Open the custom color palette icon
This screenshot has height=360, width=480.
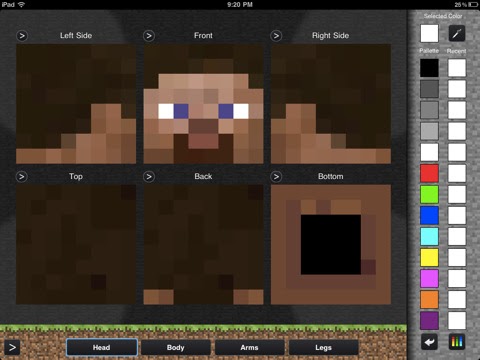pyautogui.click(x=457, y=342)
